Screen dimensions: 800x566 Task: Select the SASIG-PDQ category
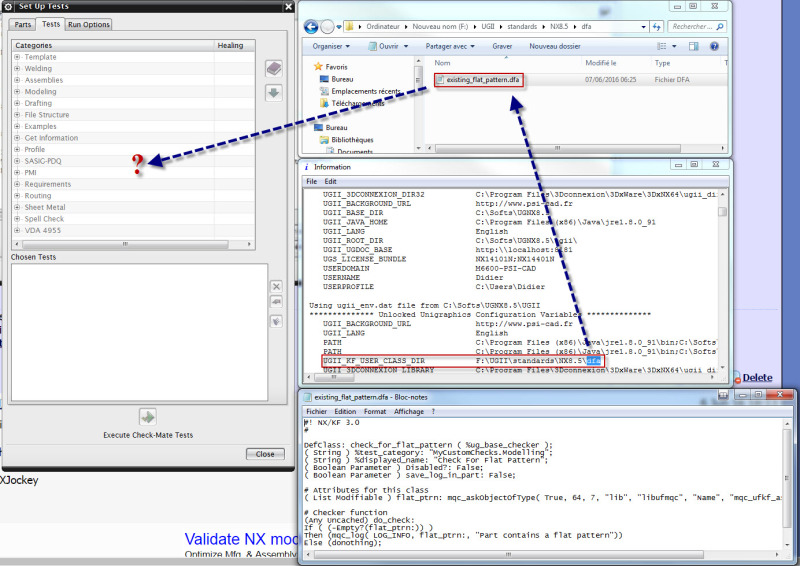click(43, 161)
